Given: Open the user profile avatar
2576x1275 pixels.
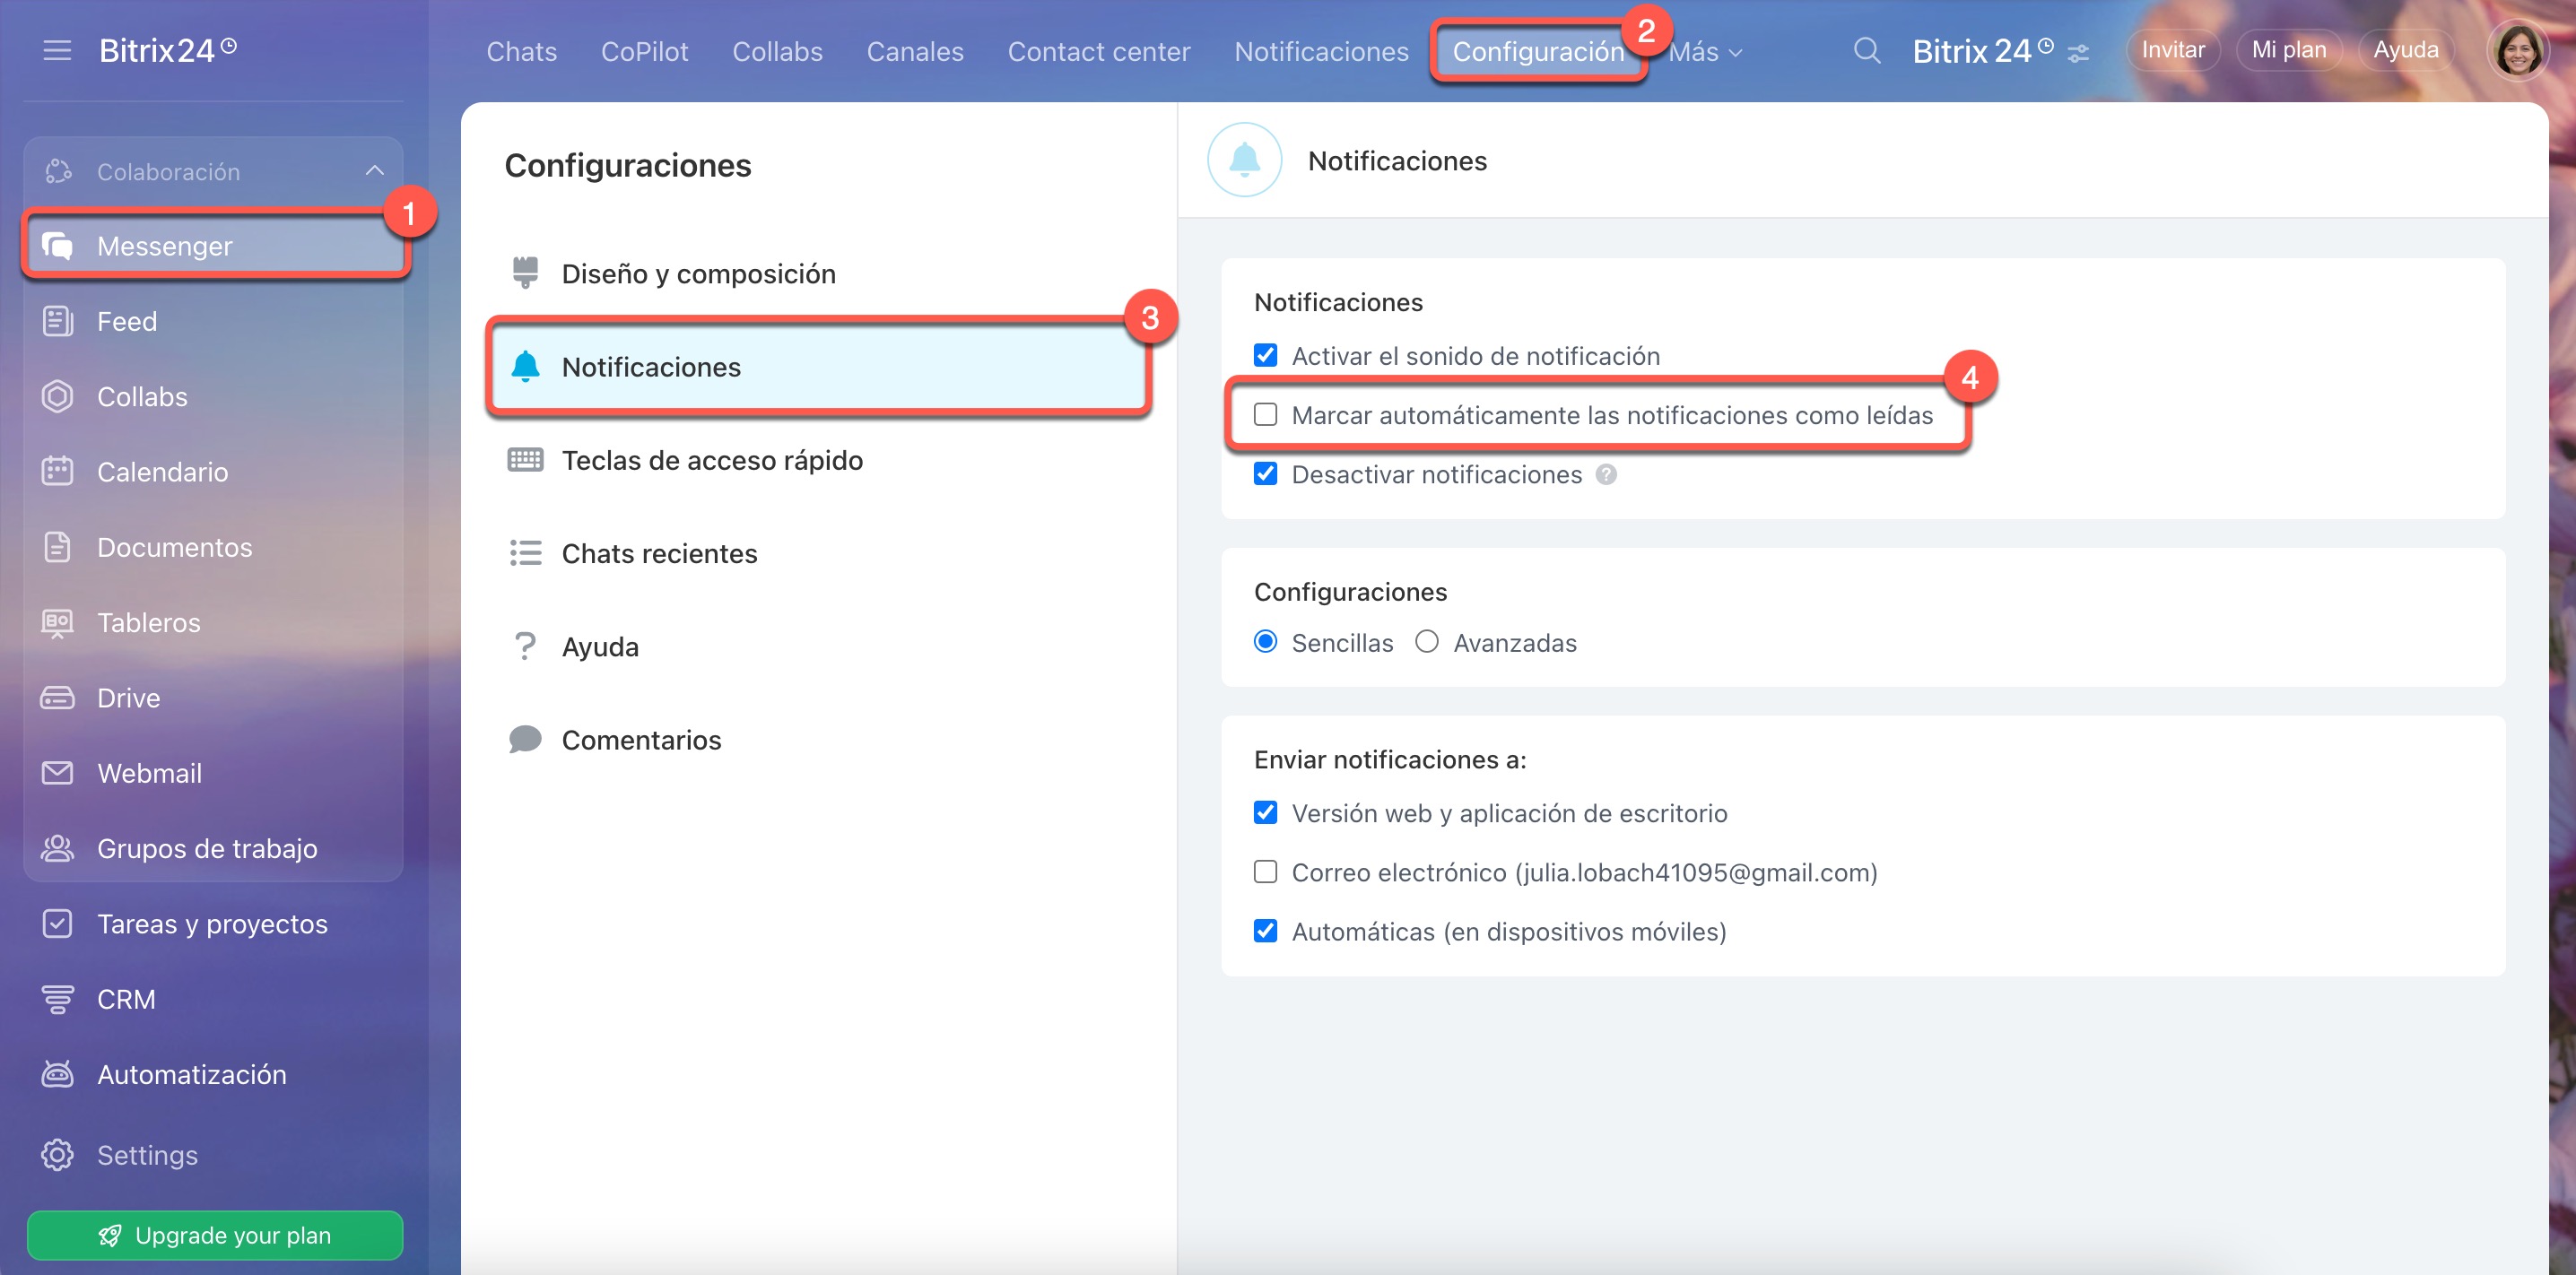Looking at the screenshot, I should (x=2516, y=50).
